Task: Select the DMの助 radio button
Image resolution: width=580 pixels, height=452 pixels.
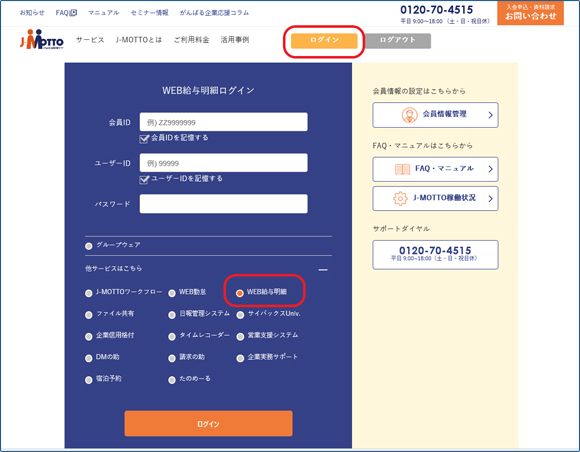Action: pos(88,358)
